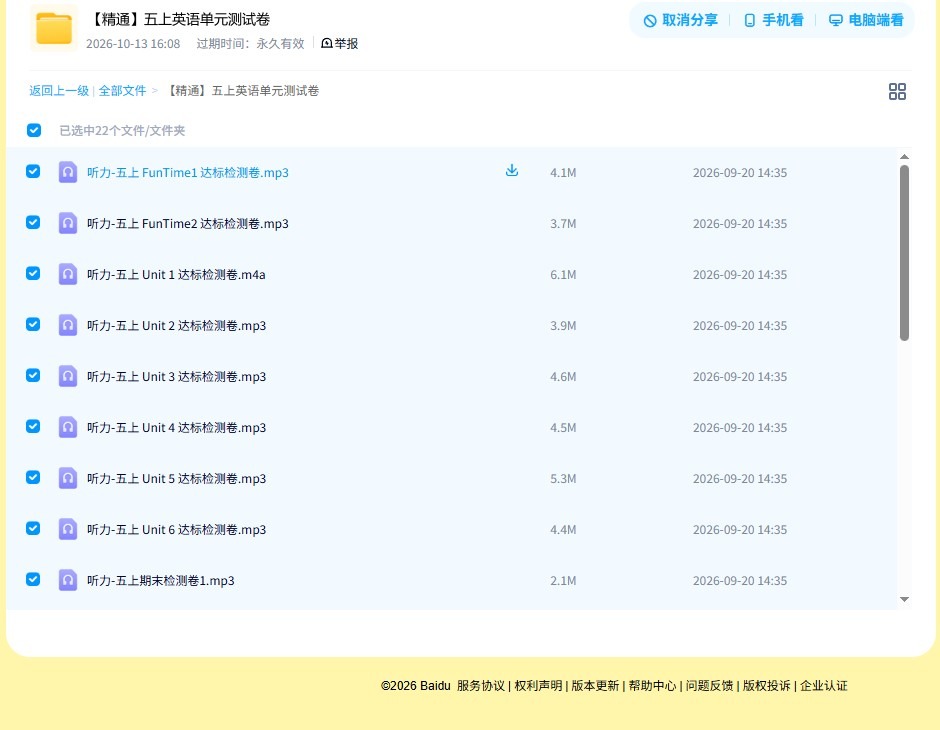Click audio icon for FunTime1 file

tap(68, 172)
